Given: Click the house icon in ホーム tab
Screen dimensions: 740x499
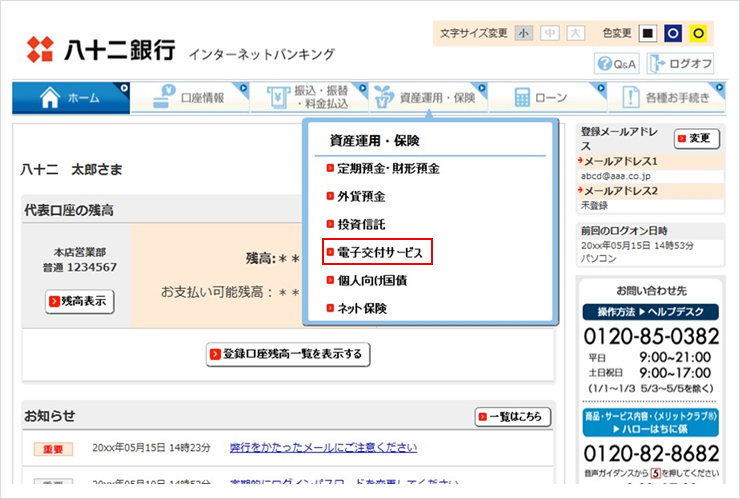Looking at the screenshot, I should click(x=50, y=97).
